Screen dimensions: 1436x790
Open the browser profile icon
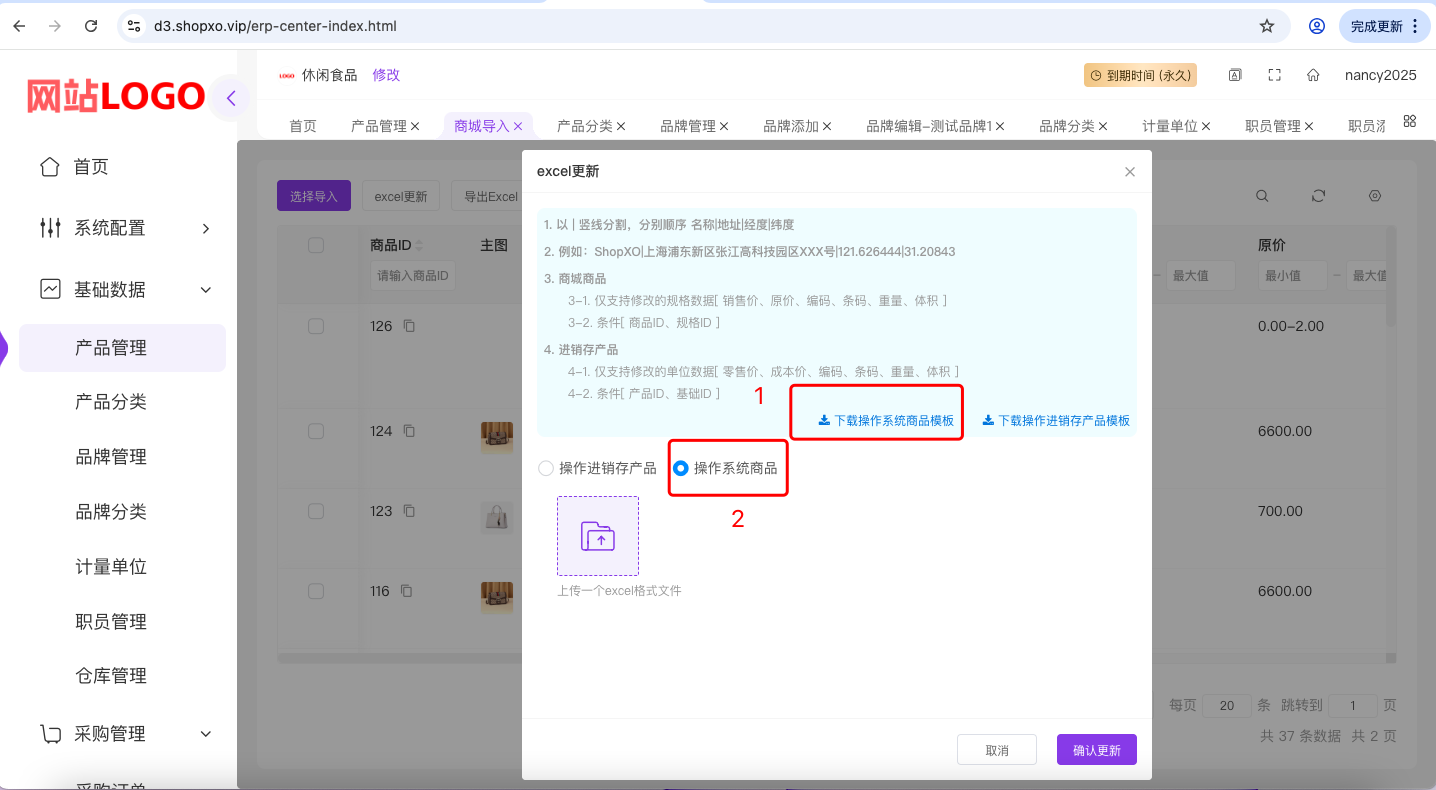(1317, 26)
